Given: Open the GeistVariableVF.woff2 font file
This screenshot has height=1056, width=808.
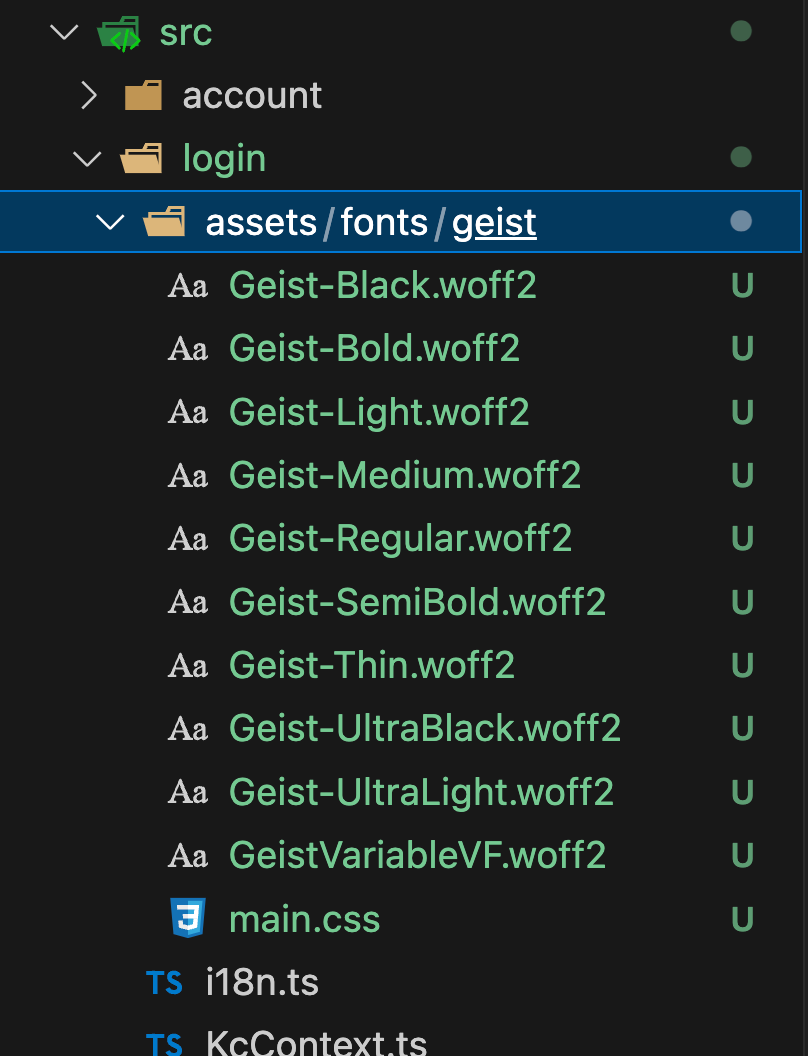Looking at the screenshot, I should tap(417, 855).
